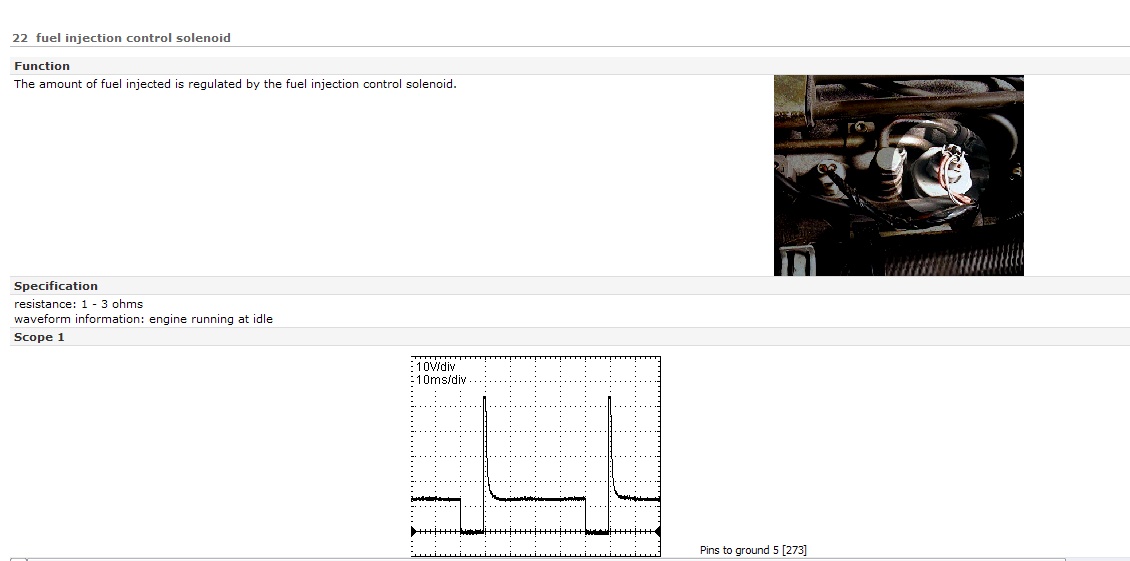1130x561 pixels.
Task: Select the Scope 1 section header
Action: tap(39, 337)
